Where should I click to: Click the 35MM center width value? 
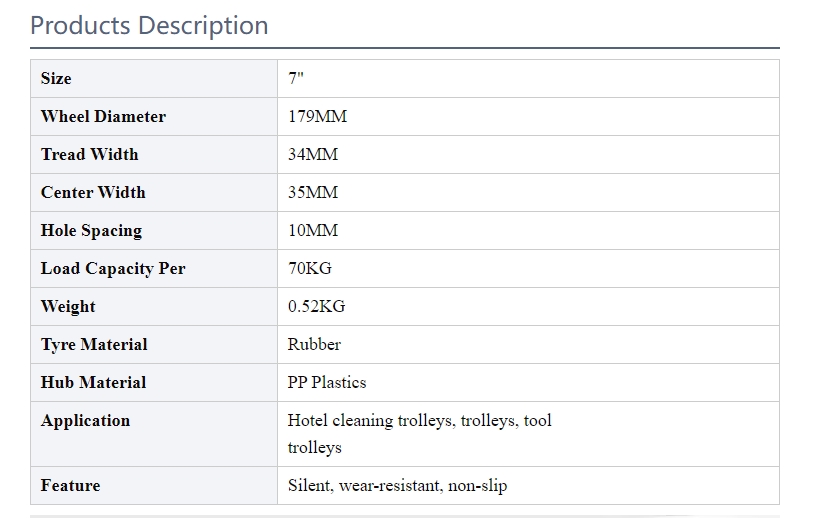pos(313,192)
